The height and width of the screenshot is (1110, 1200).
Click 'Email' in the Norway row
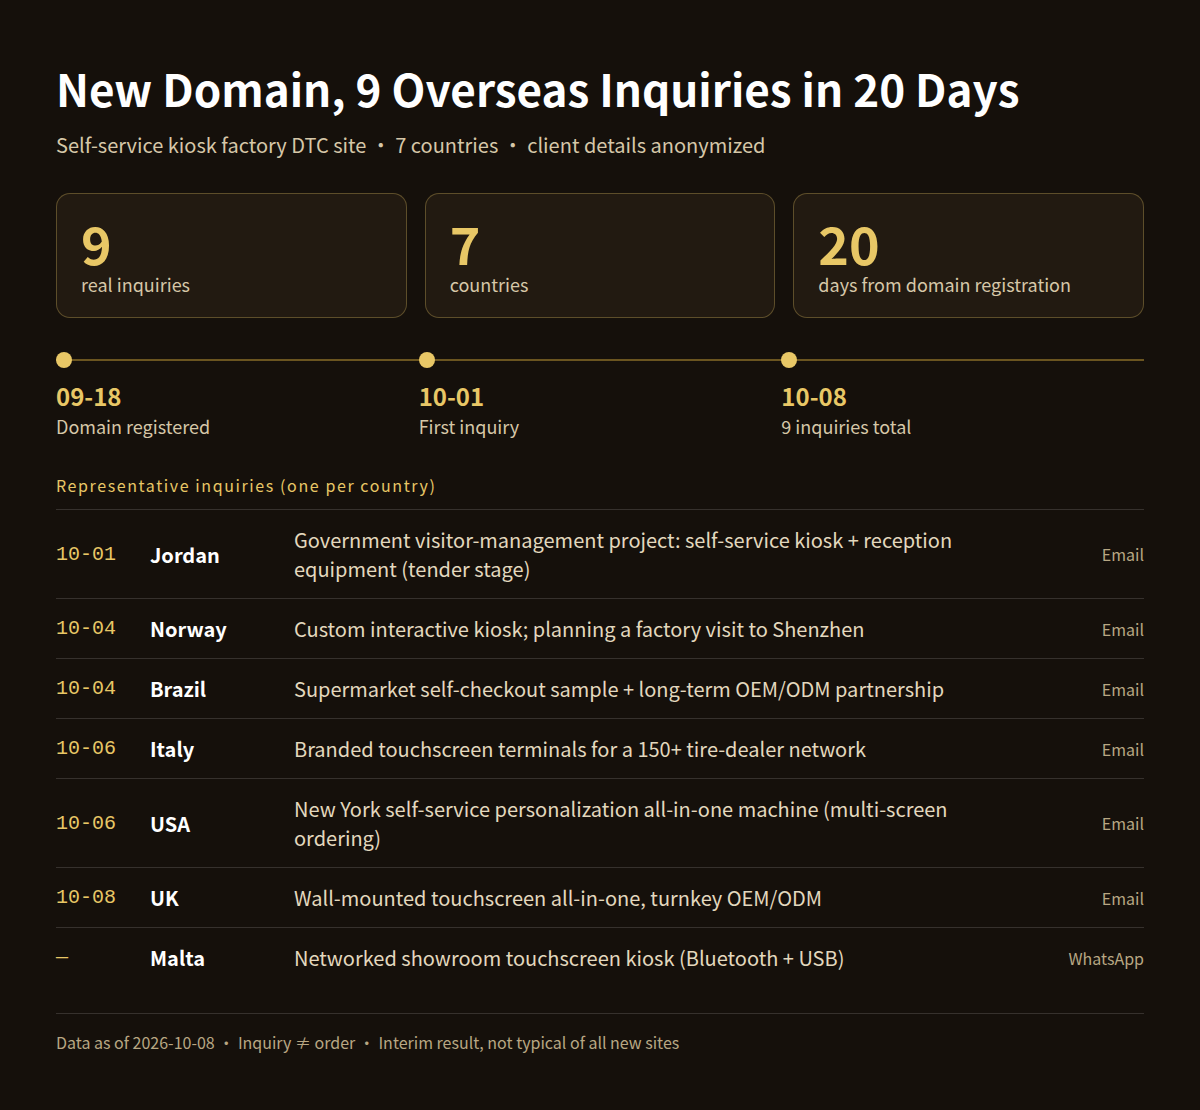[1122, 630]
